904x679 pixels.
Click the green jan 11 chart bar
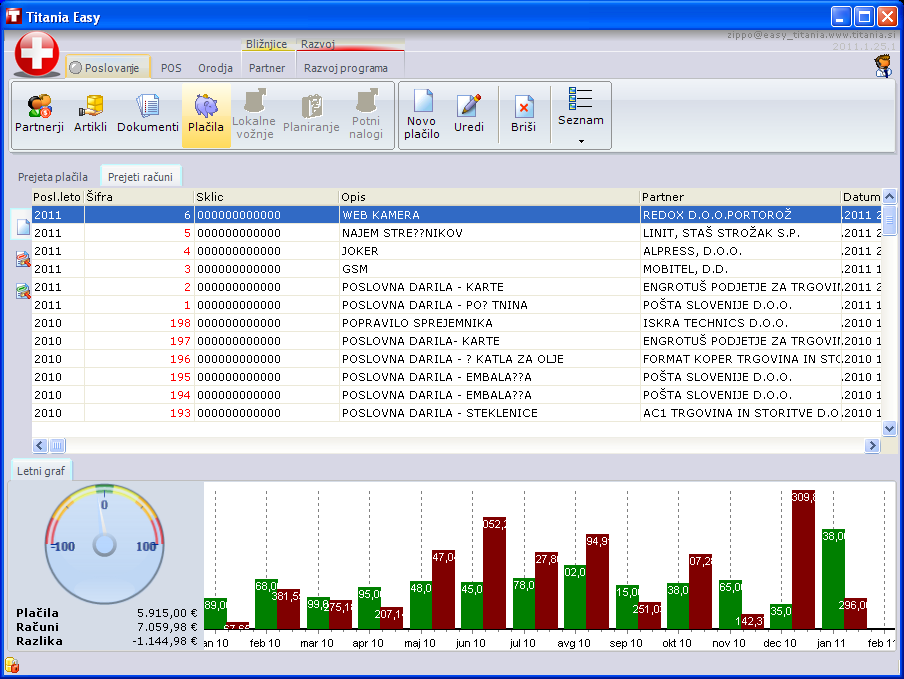click(x=833, y=579)
